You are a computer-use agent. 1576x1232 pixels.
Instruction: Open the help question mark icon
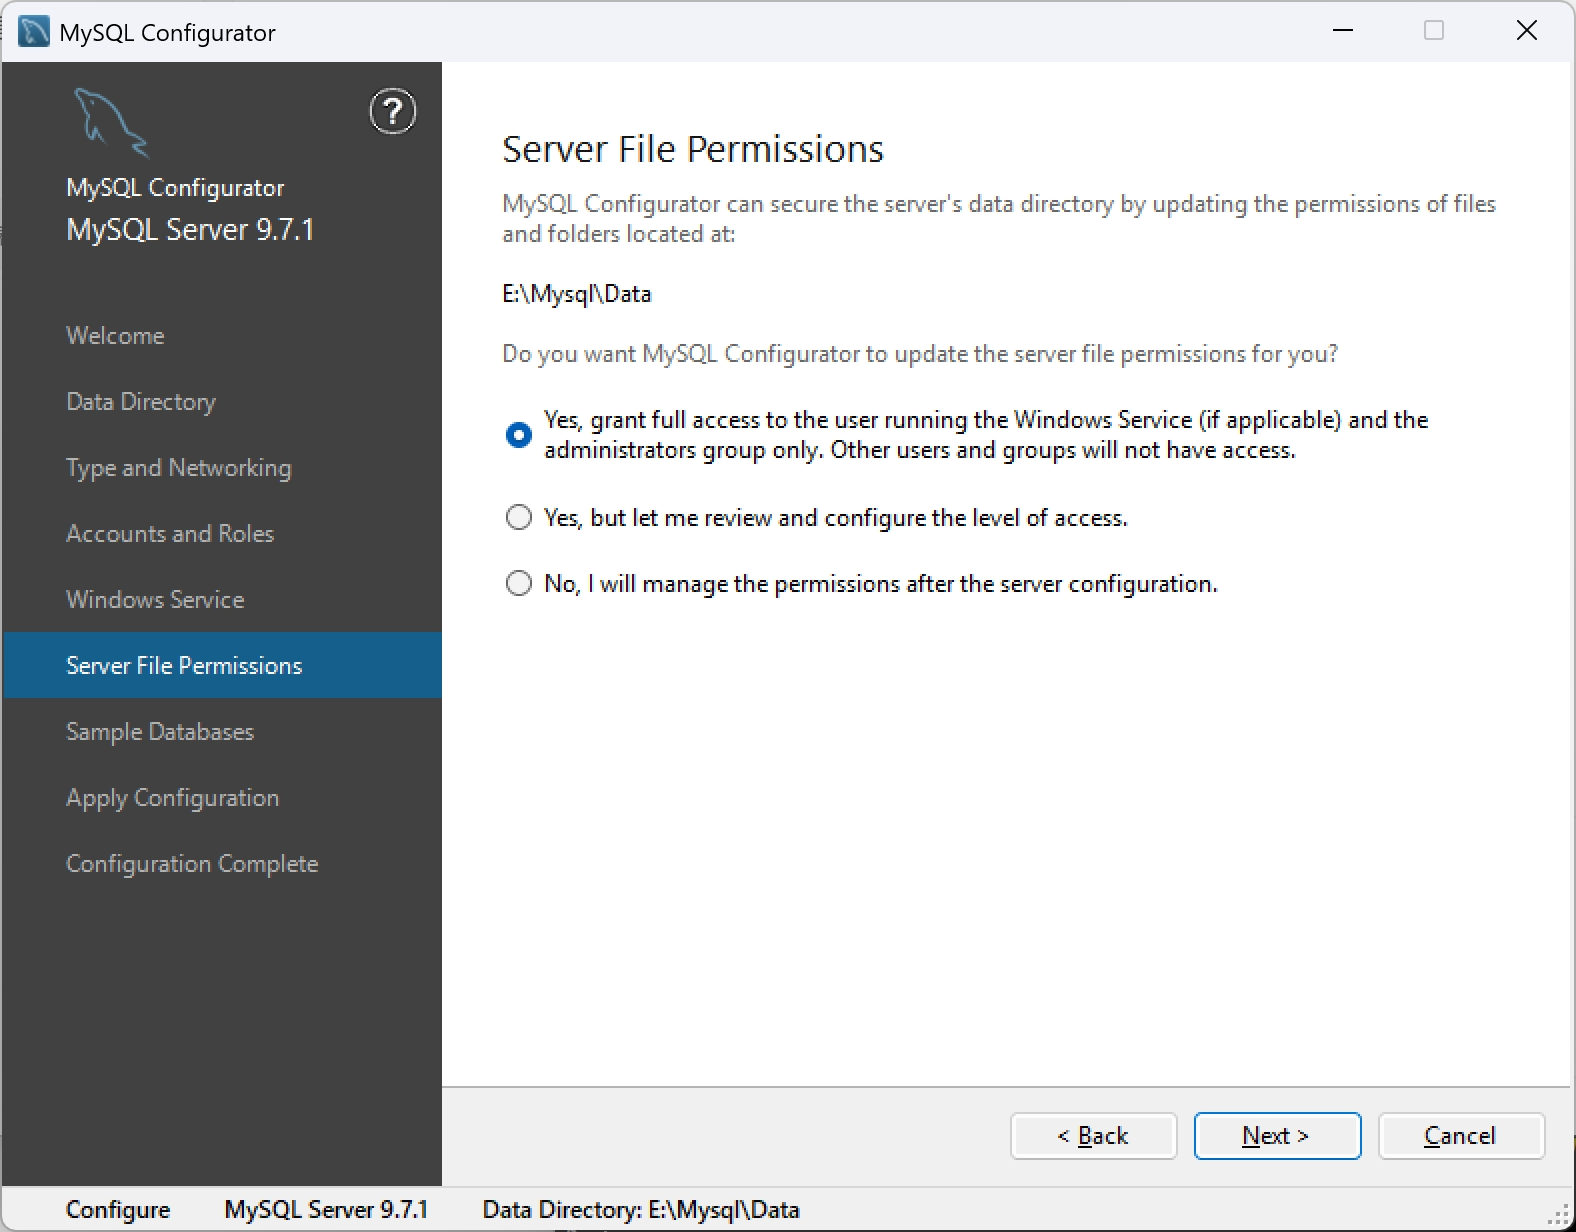[x=393, y=111]
